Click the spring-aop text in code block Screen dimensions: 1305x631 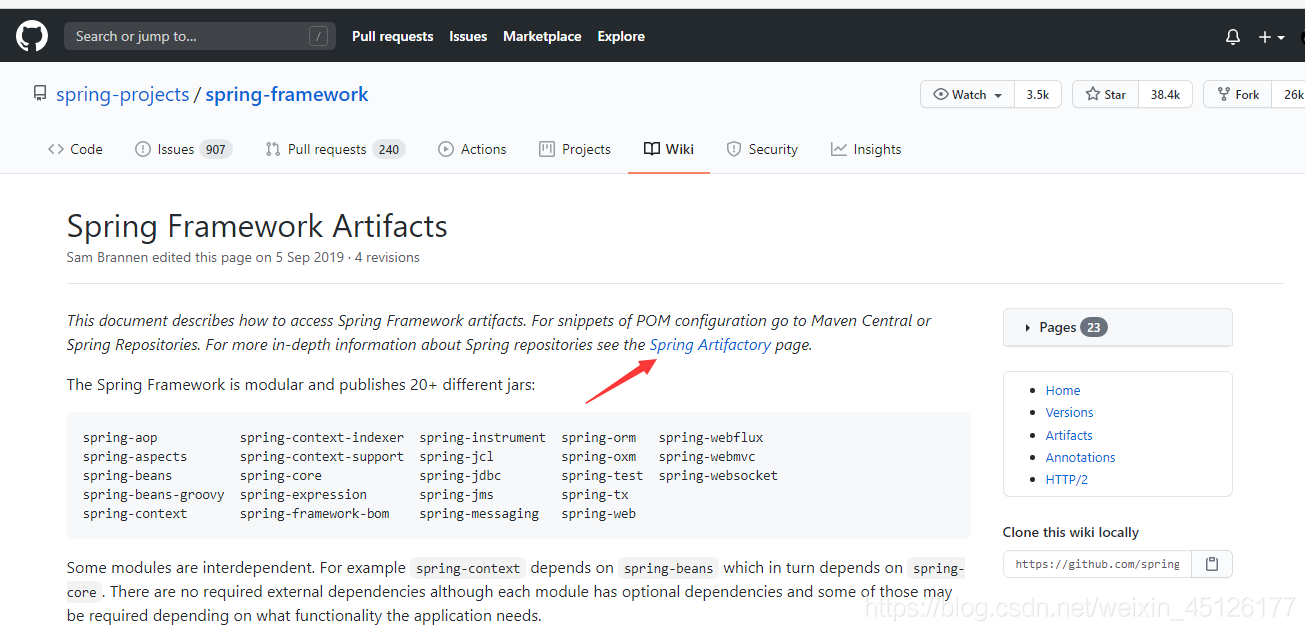[x=120, y=437]
